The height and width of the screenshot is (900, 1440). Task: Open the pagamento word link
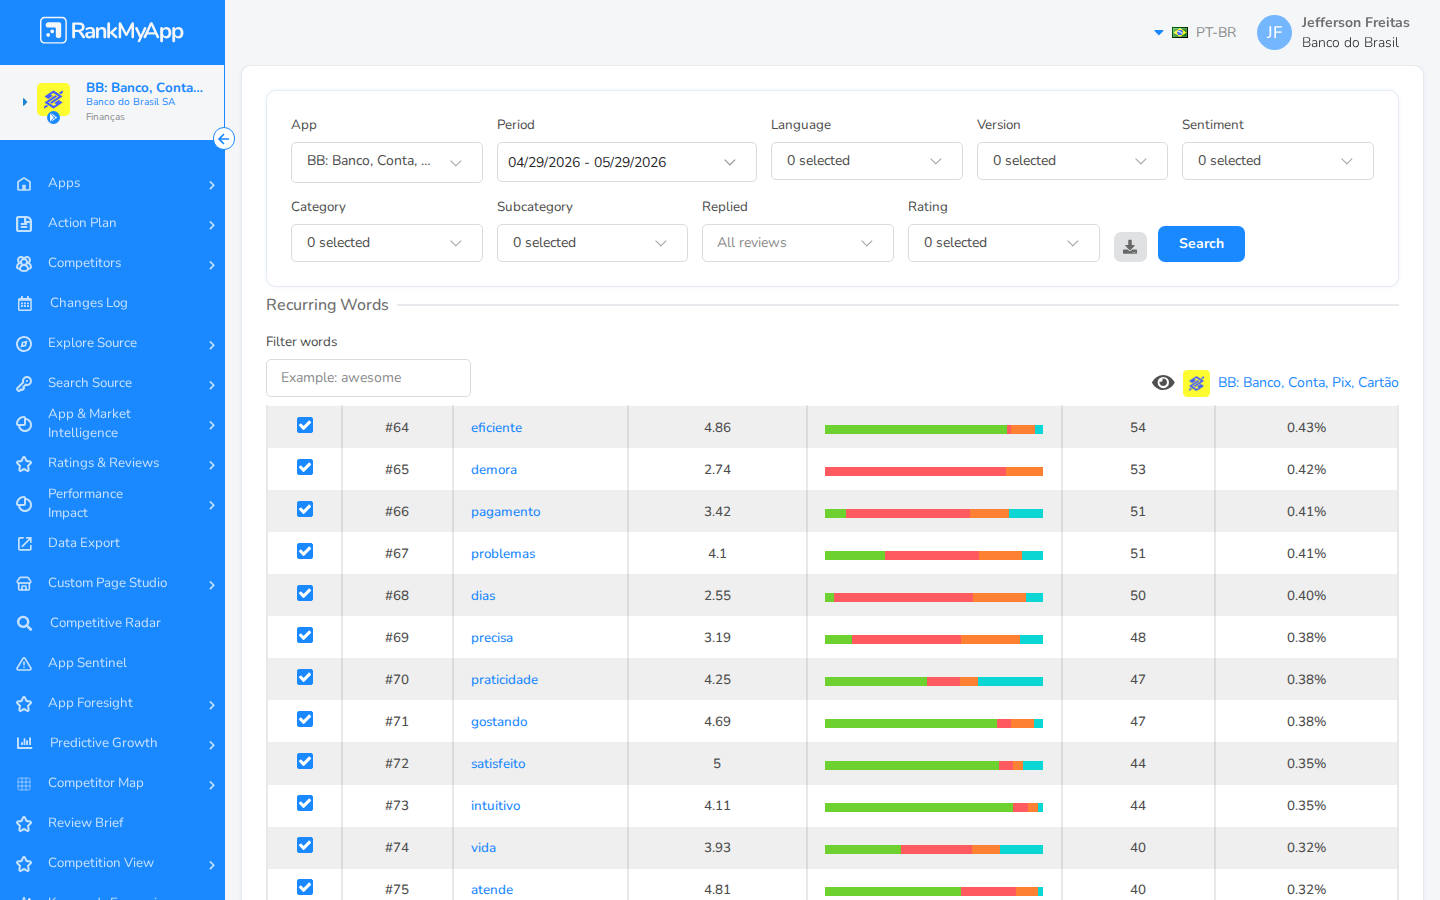505,511
